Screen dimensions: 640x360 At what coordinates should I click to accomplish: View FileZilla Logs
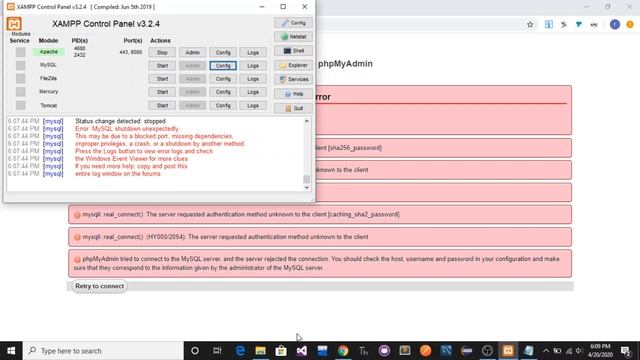253,79
